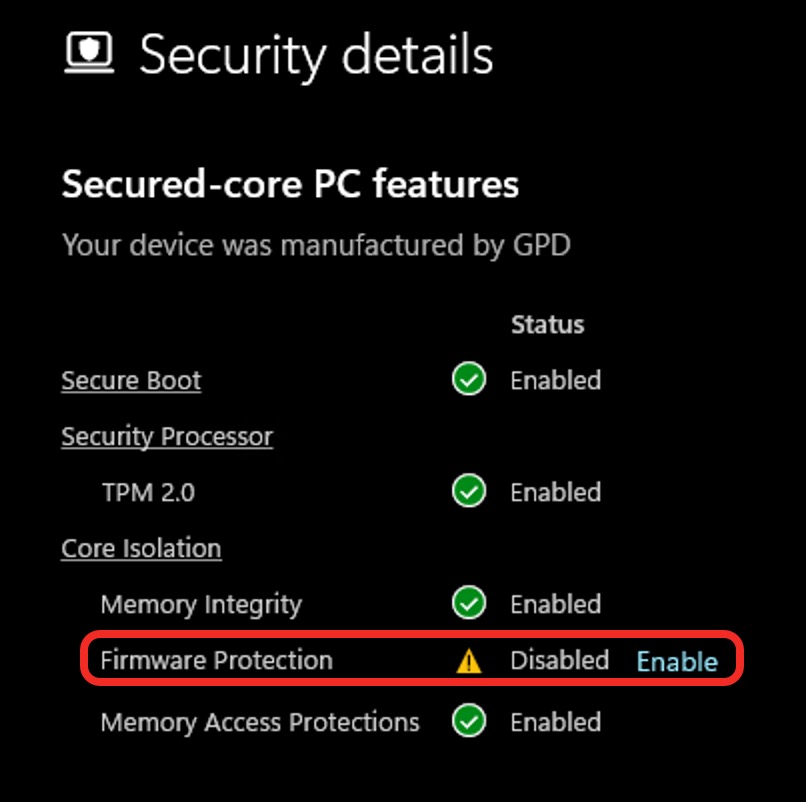Click the Firmware Protection label
This screenshot has height=802, width=806.
[x=216, y=660]
